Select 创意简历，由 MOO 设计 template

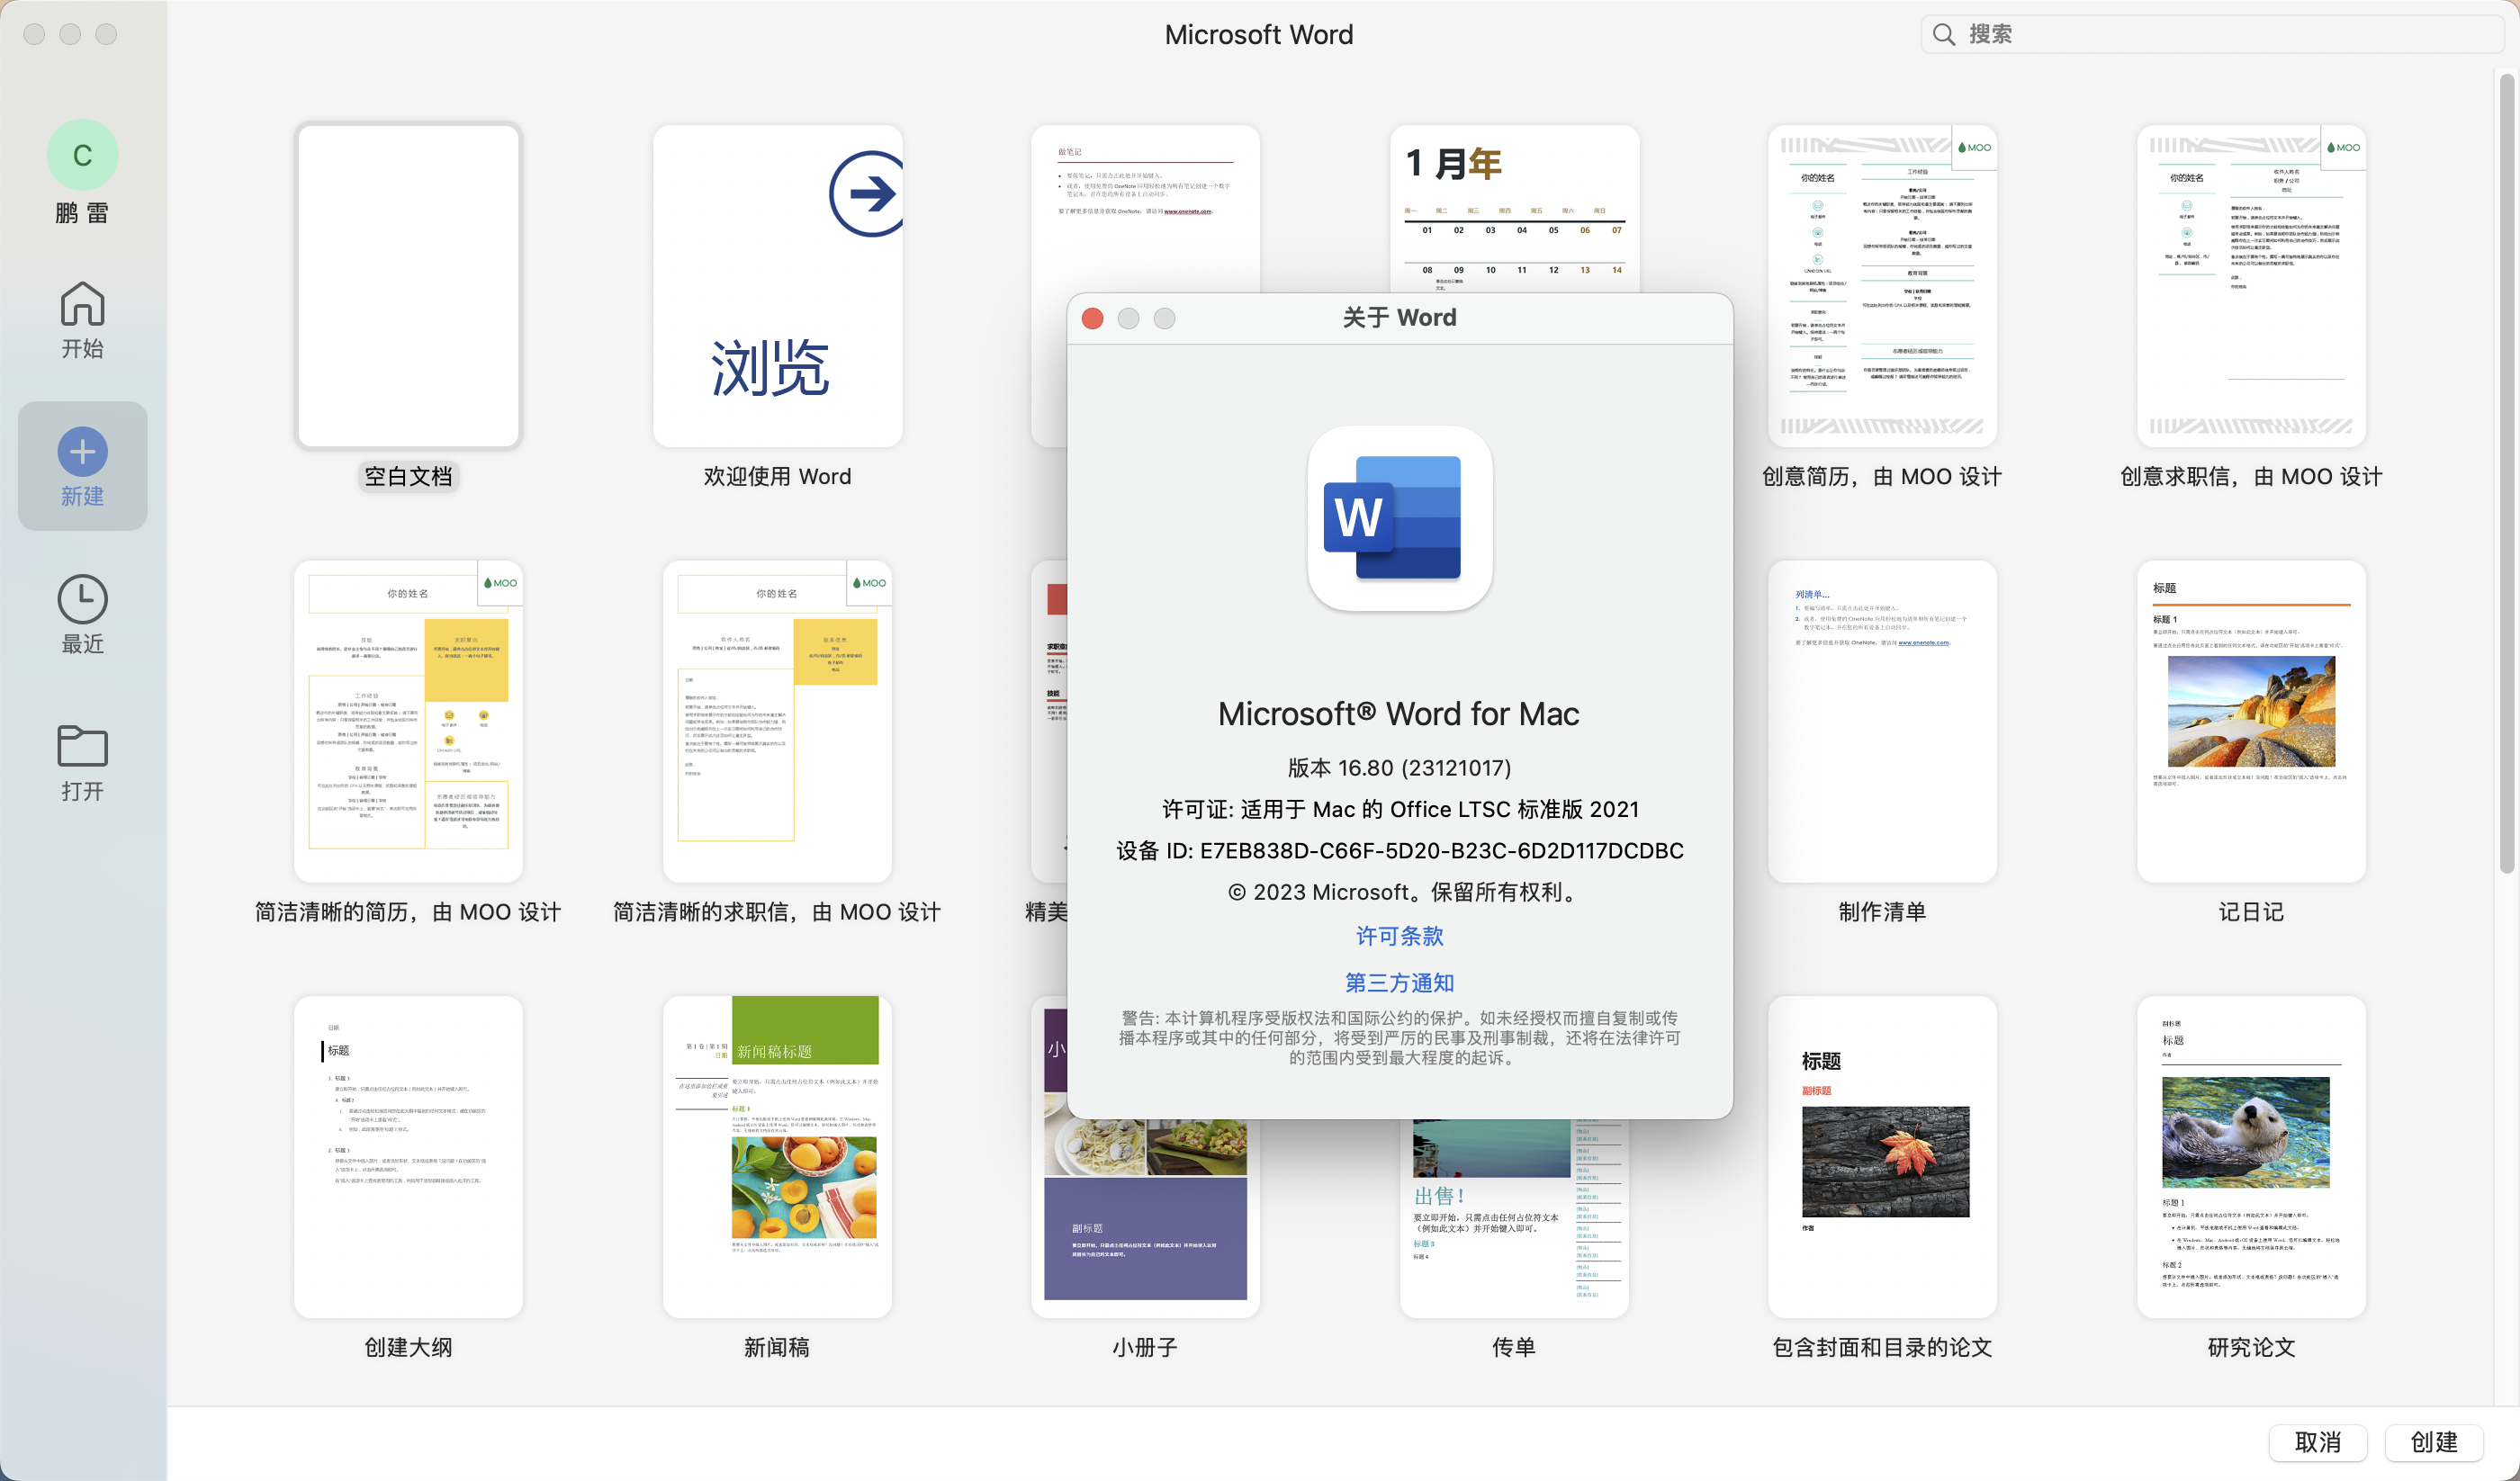1882,285
